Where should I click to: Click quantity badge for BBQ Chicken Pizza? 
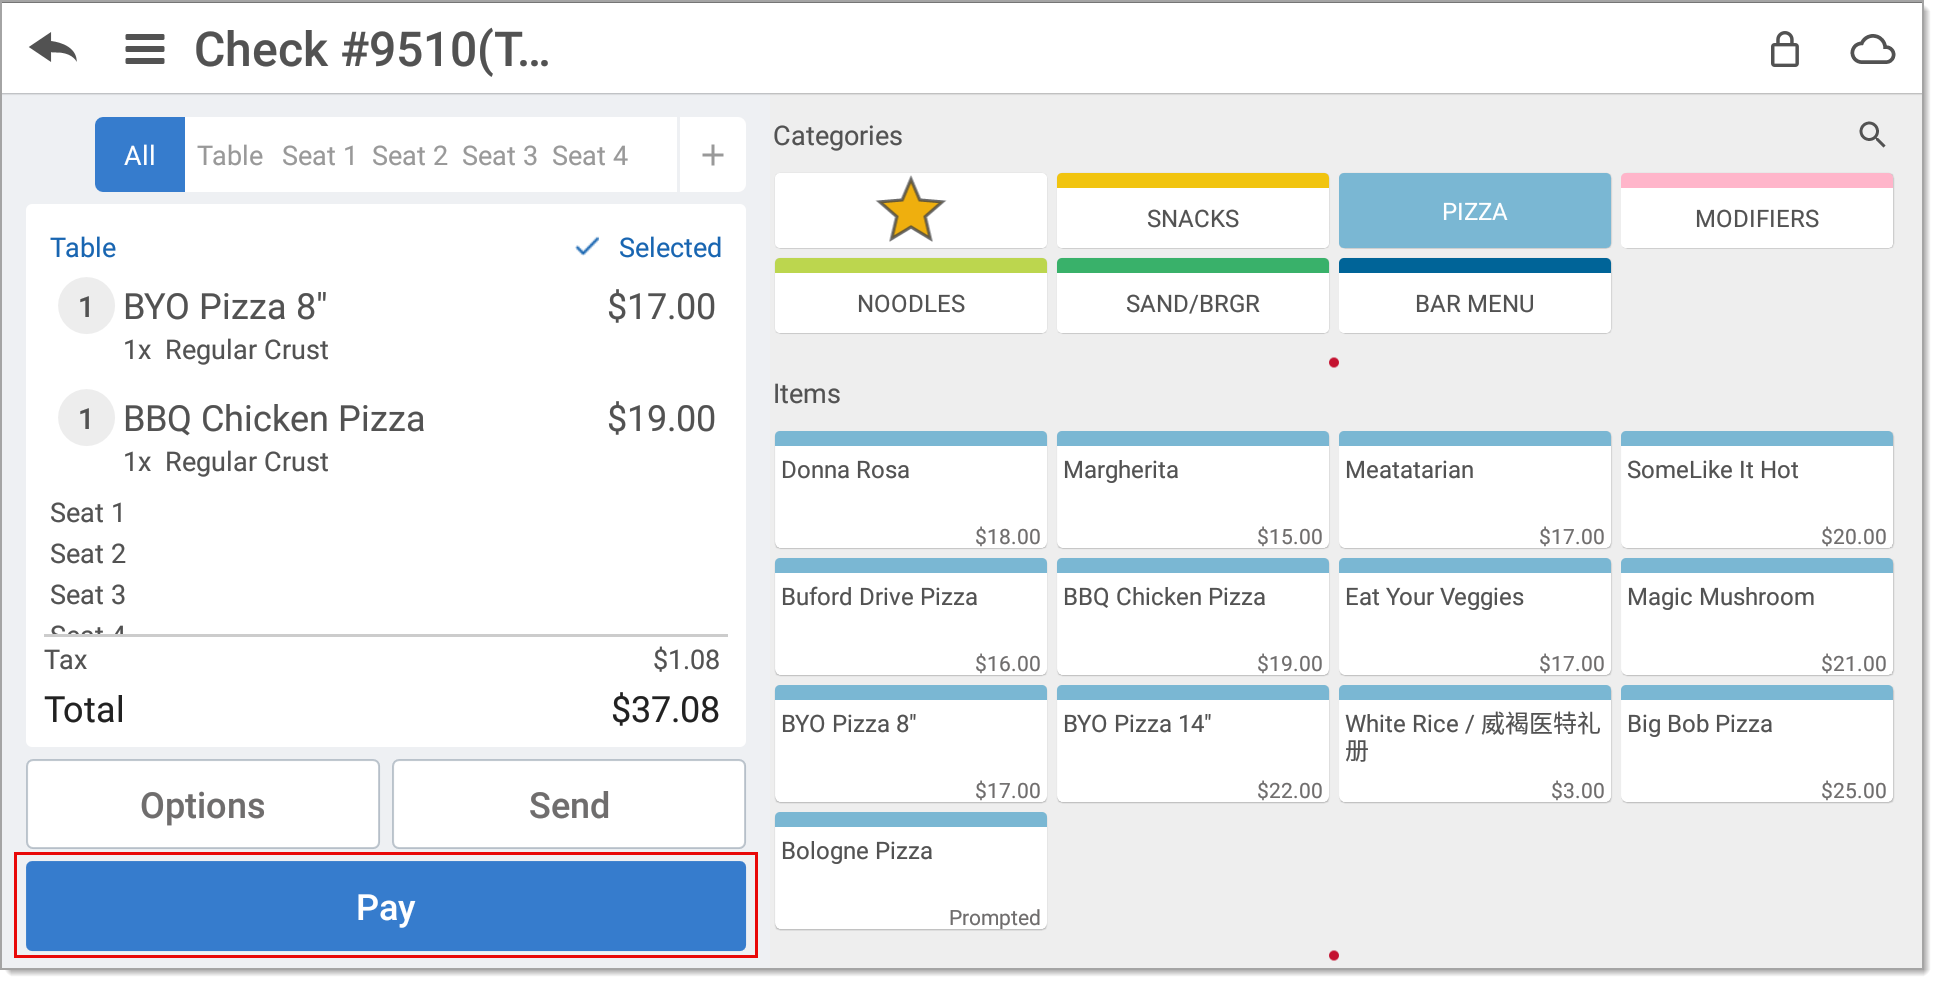pos(86,419)
